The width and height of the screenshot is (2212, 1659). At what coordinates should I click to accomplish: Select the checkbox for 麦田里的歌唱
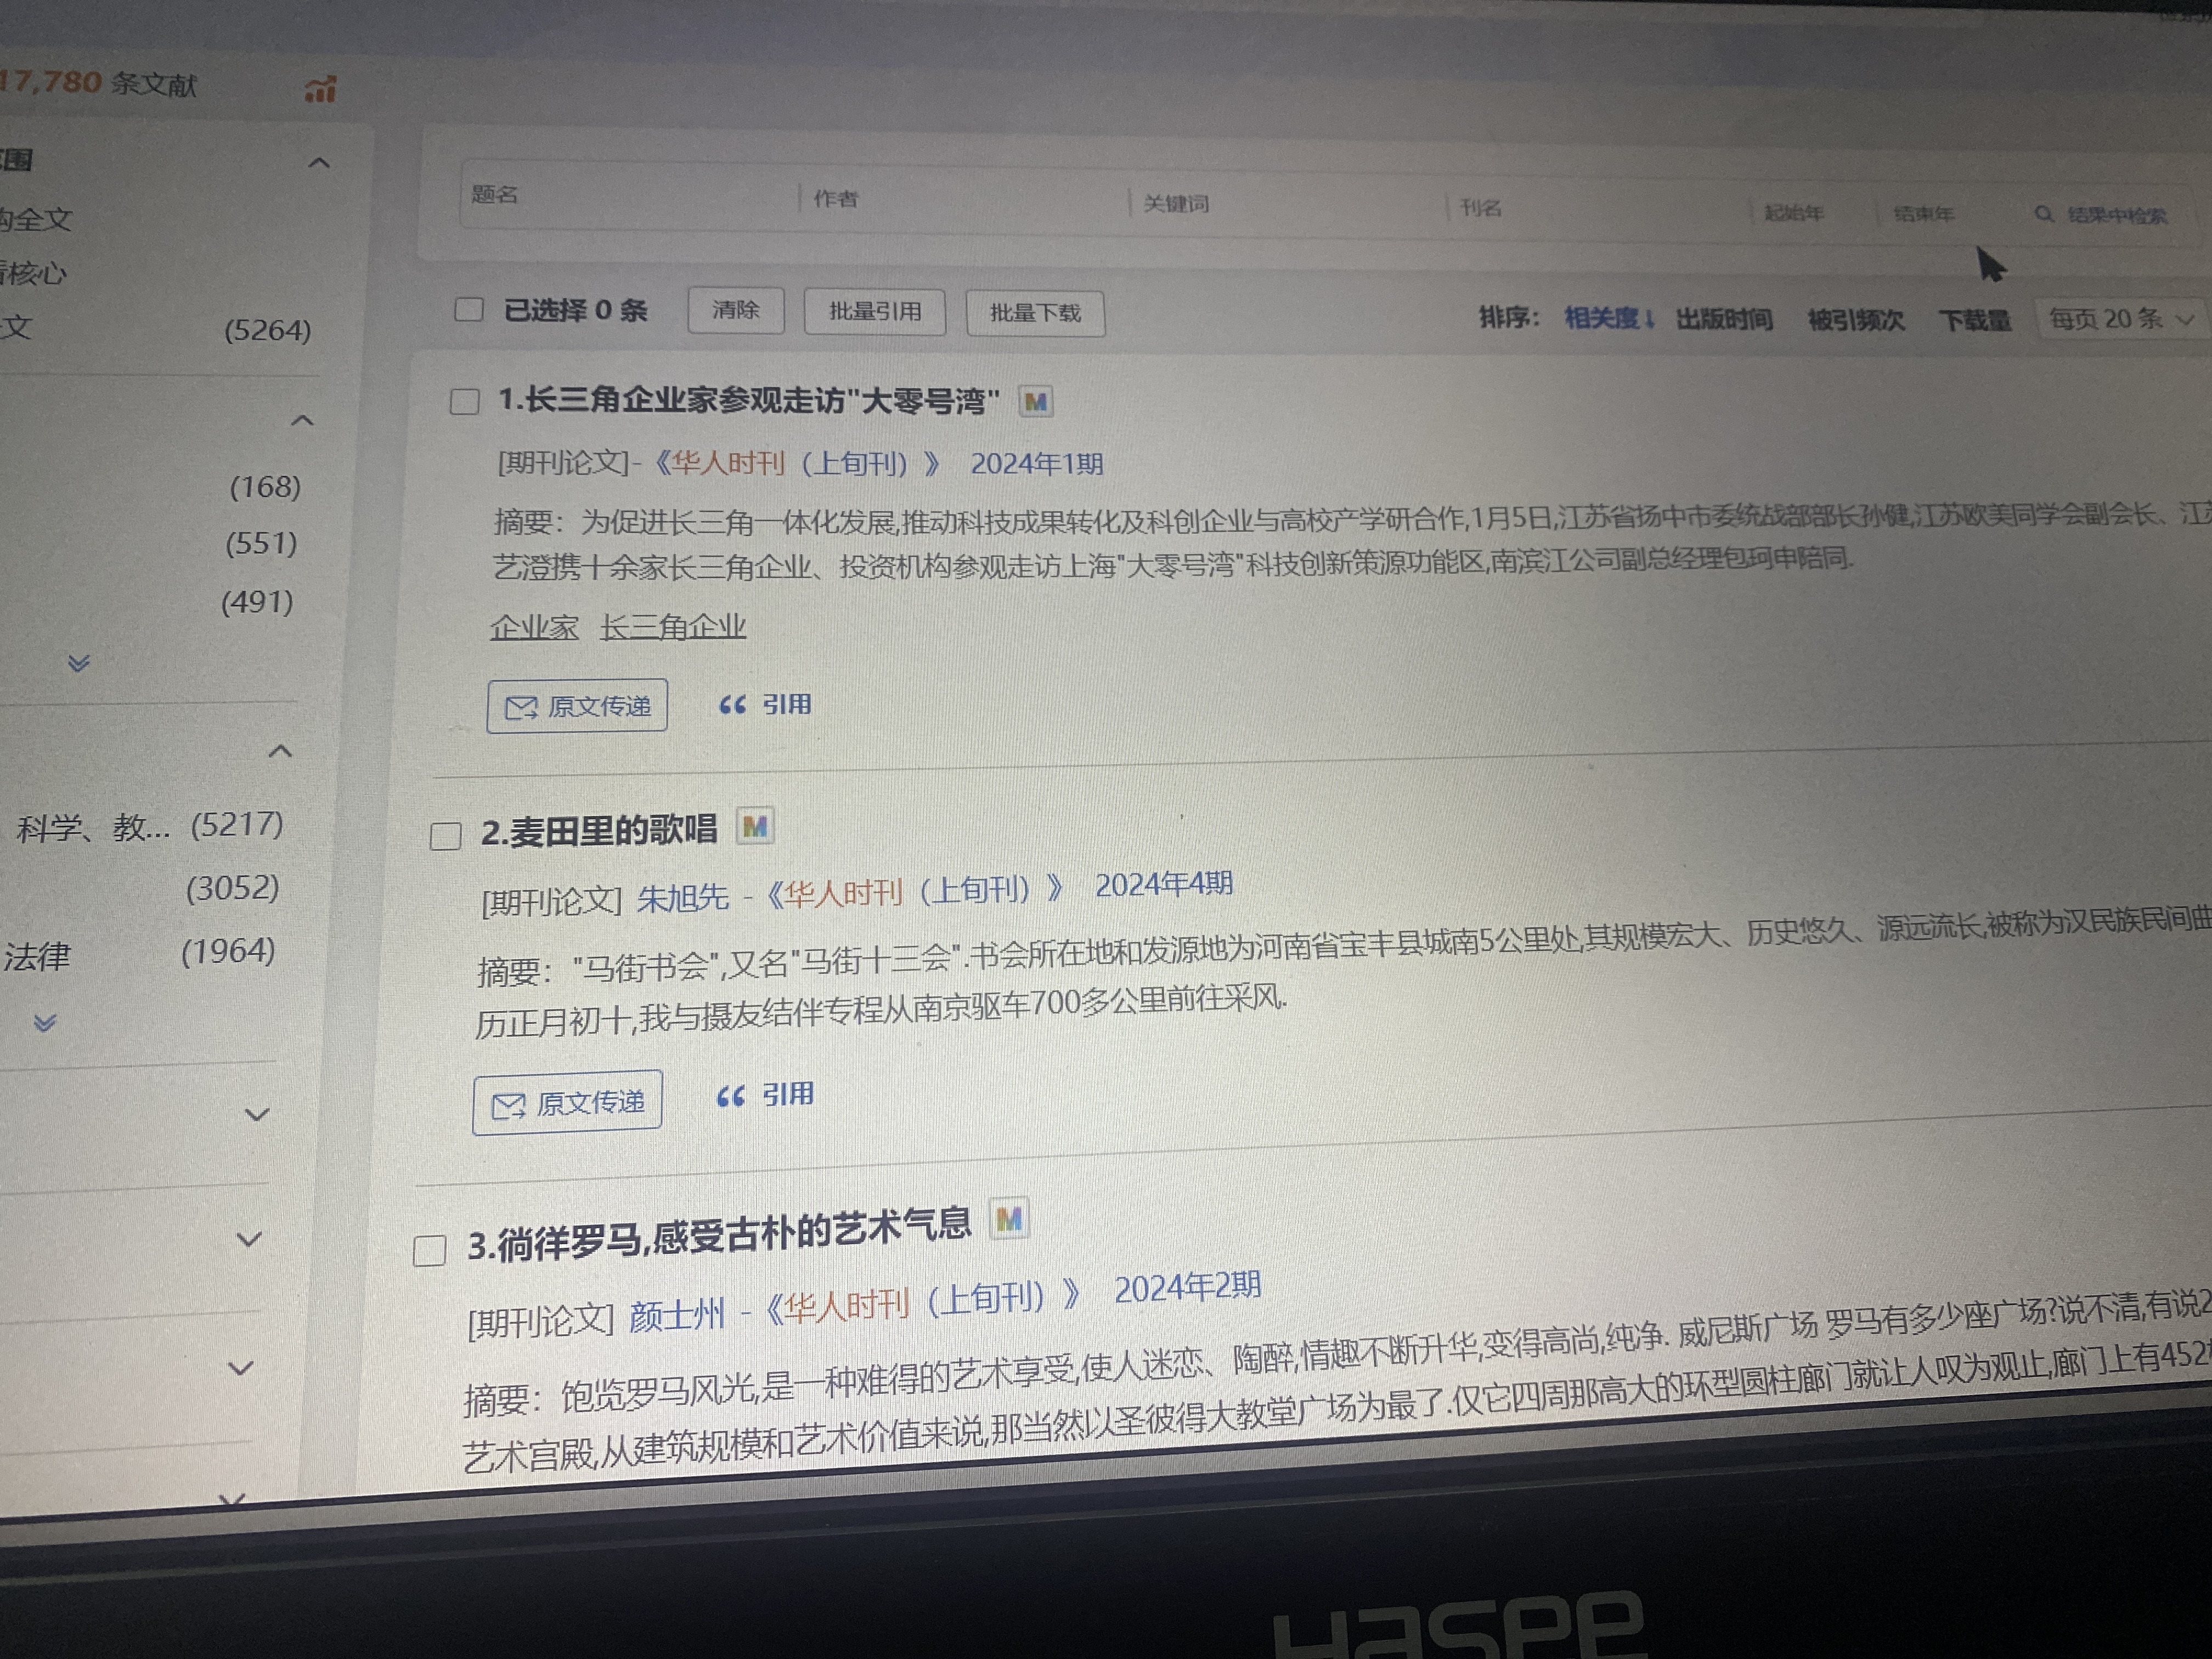445,835
